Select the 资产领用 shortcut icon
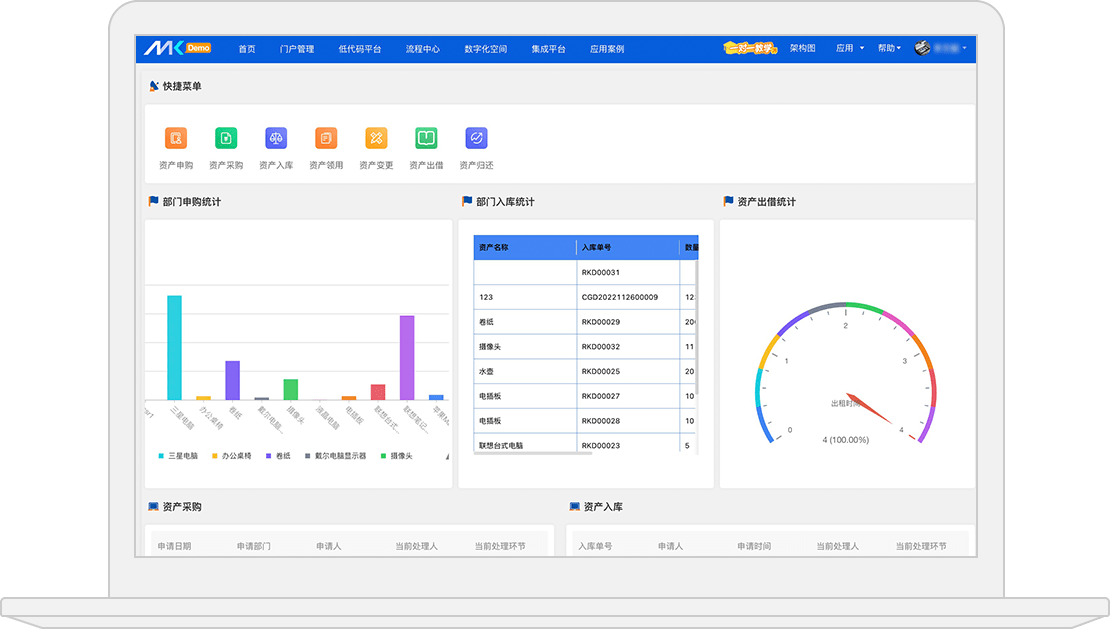 [x=326, y=139]
